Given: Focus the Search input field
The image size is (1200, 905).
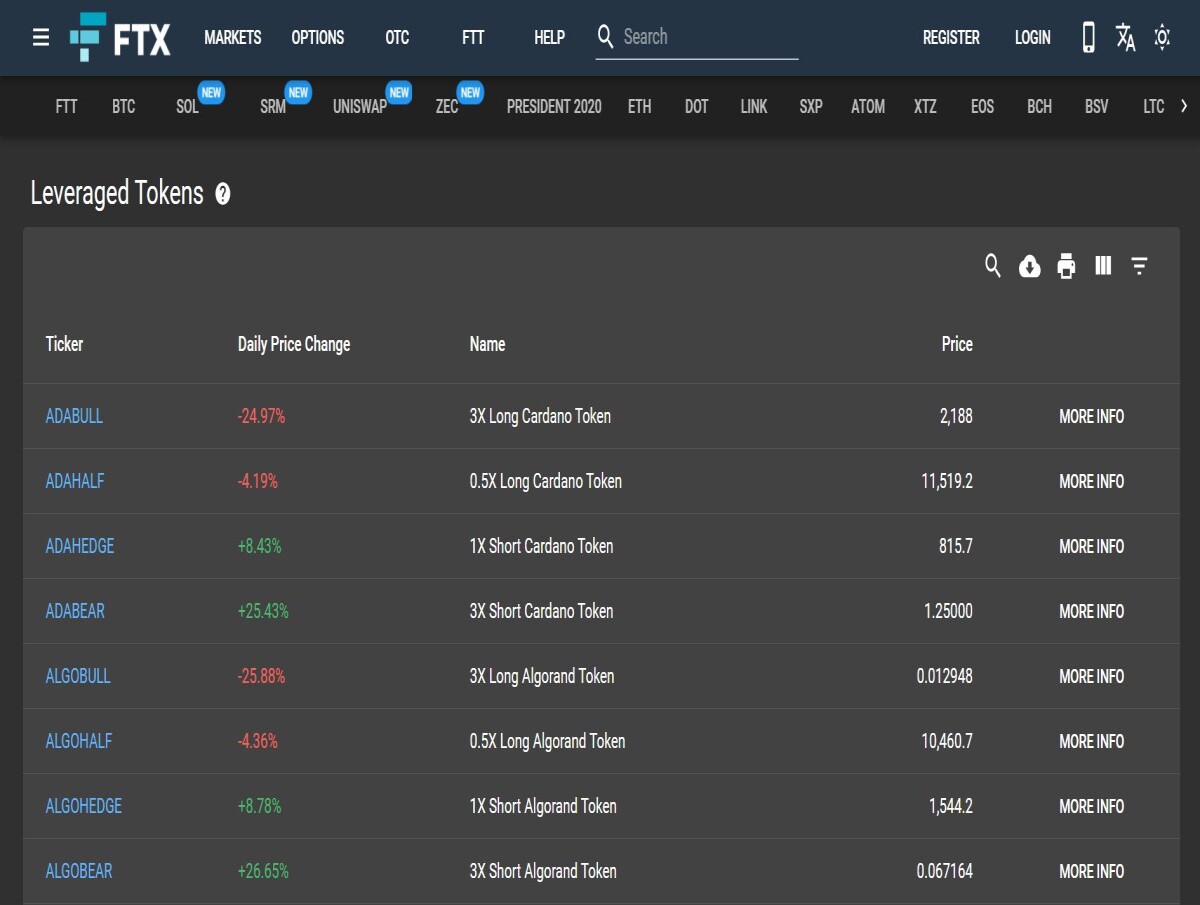Looking at the screenshot, I should point(710,37).
